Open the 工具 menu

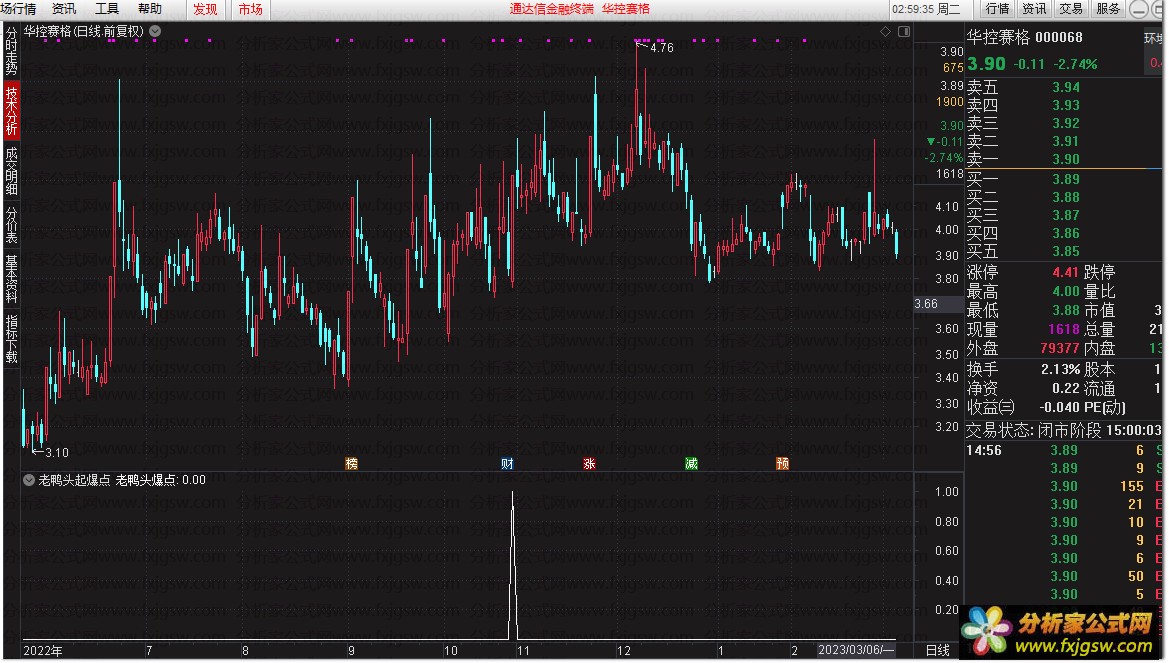107,9
